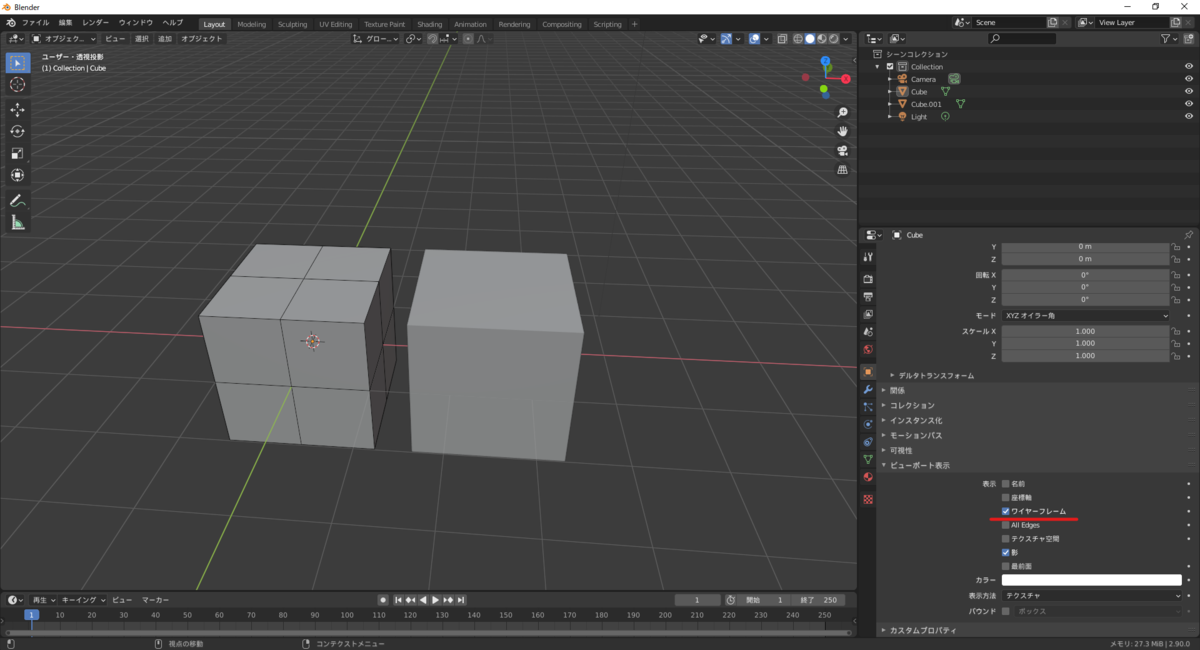Open the モード XYZ オイラー角 dropdown
The height and width of the screenshot is (650, 1200).
[1085, 315]
